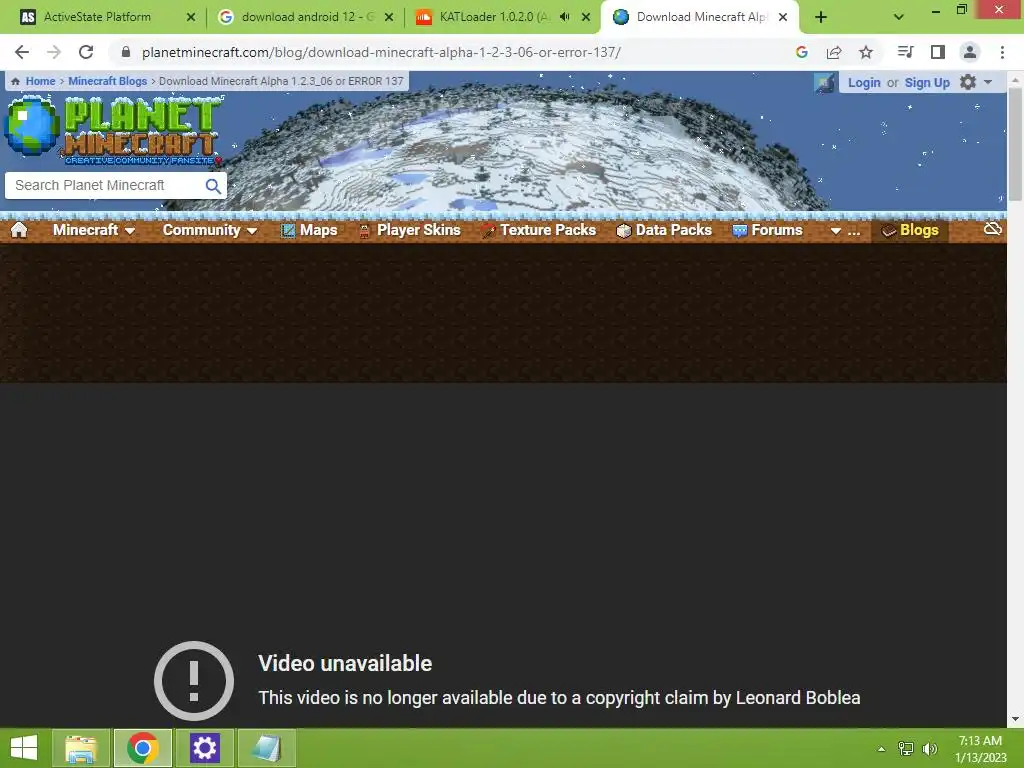Click the scrollbar down arrow
The height and width of the screenshot is (768, 1024).
coord(1015,720)
